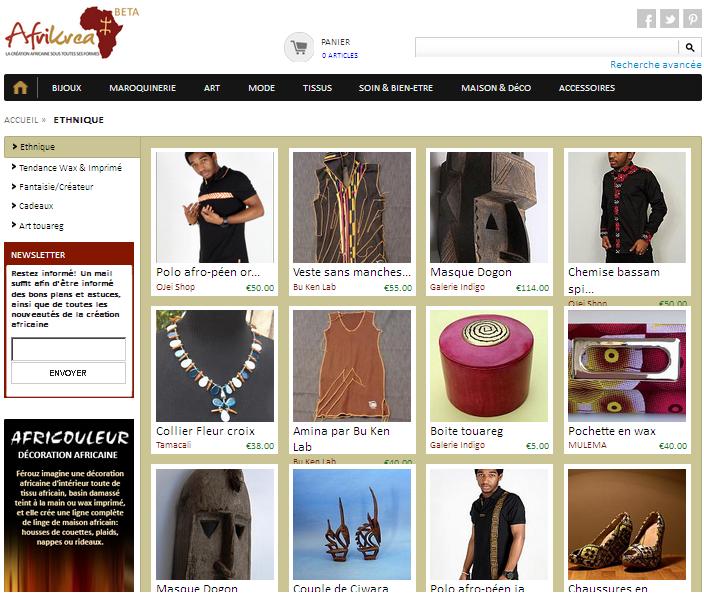
Task: Open the Twitter bird icon link
Action: point(669,19)
